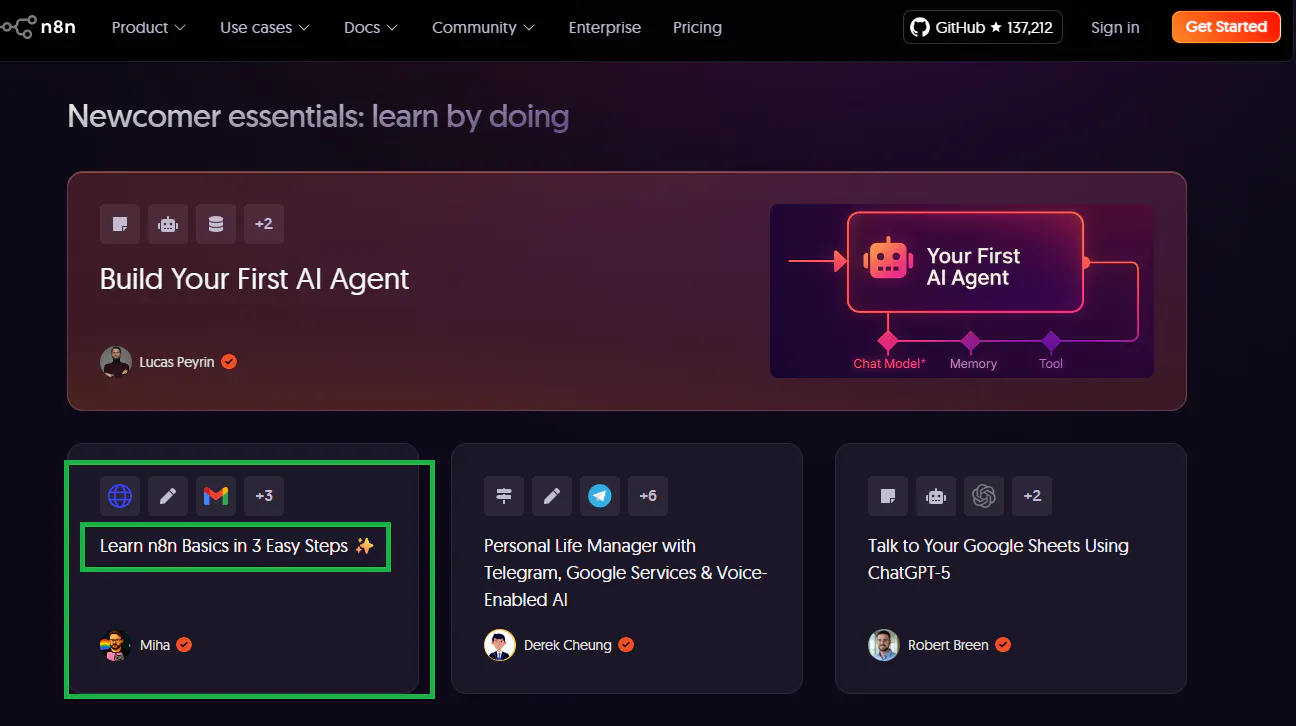Screen dimensions: 1296x726
Task: Click the pencil icon on the Personal Life Manager card
Action: click(552, 496)
